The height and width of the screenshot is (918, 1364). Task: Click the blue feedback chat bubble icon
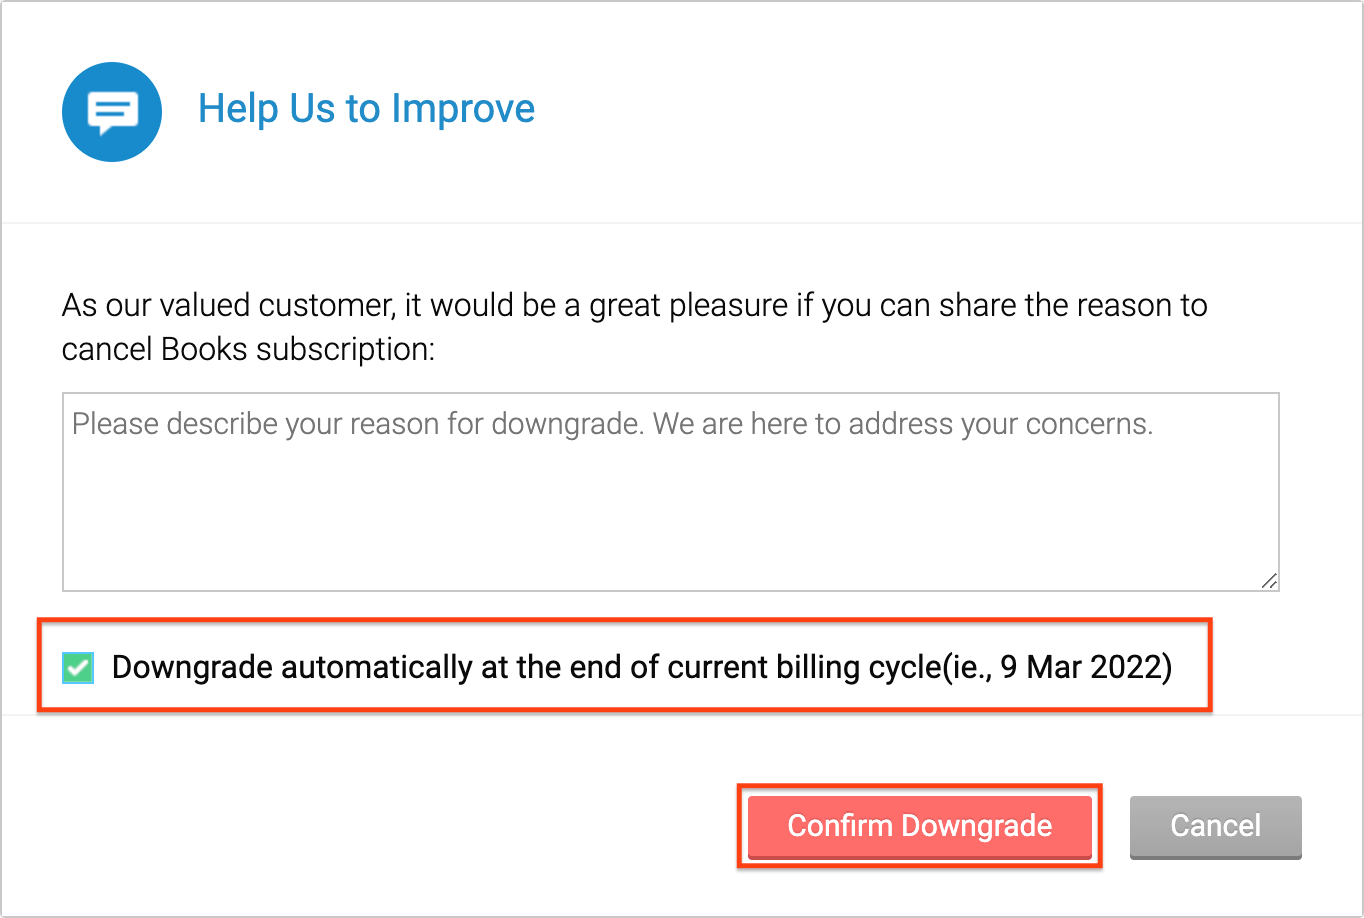112,111
